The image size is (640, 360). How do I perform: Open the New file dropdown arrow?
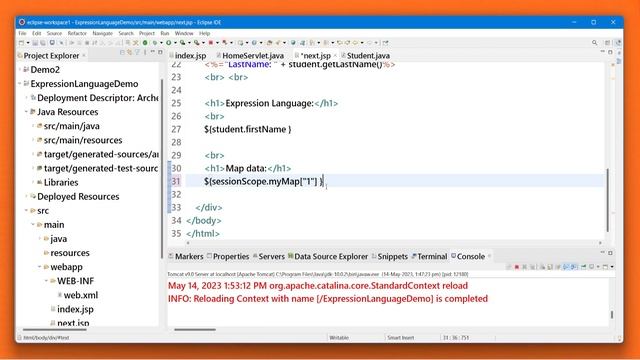pos(28,43)
